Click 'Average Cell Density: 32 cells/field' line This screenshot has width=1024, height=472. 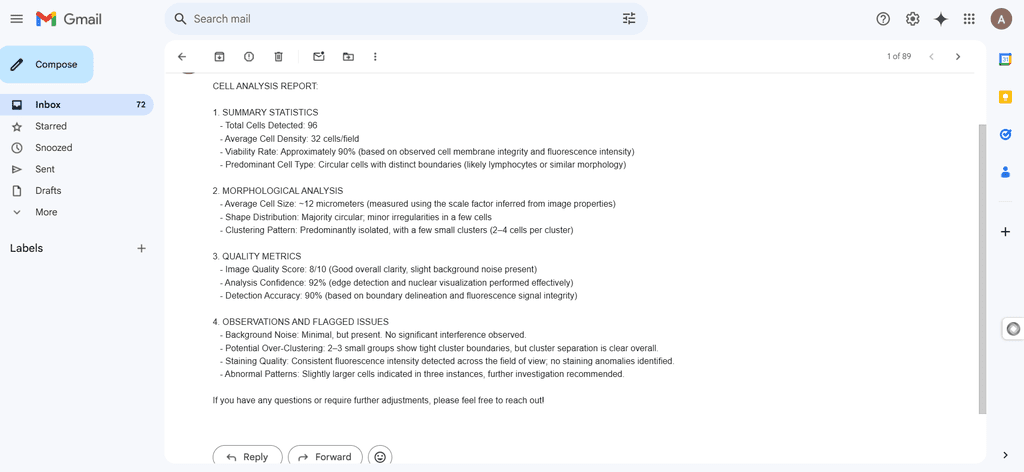[291, 138]
